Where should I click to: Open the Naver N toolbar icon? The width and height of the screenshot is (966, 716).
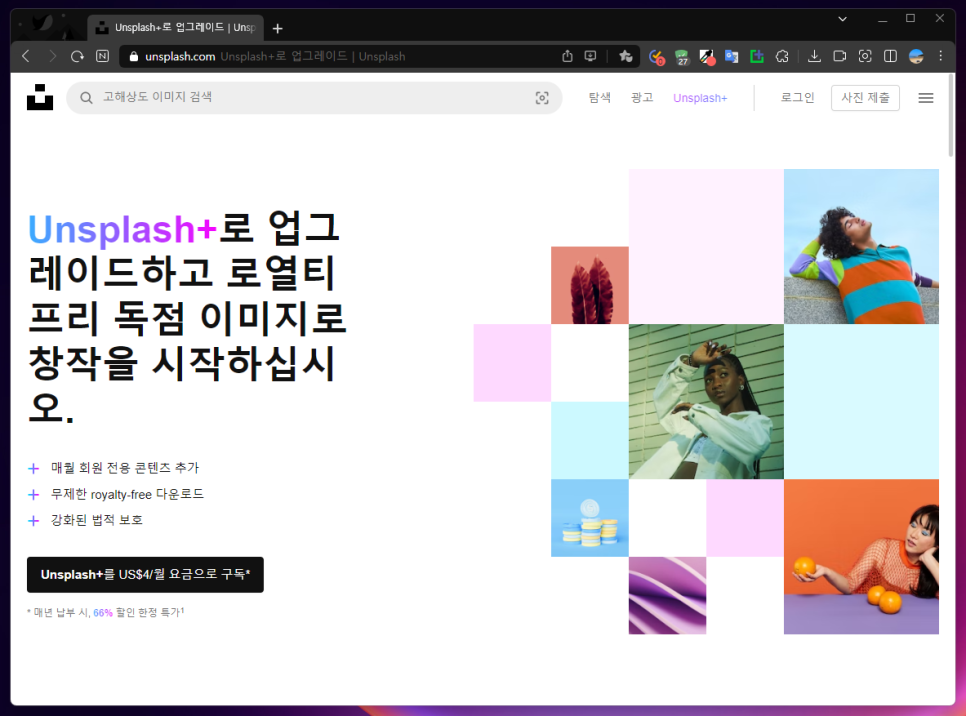point(102,56)
